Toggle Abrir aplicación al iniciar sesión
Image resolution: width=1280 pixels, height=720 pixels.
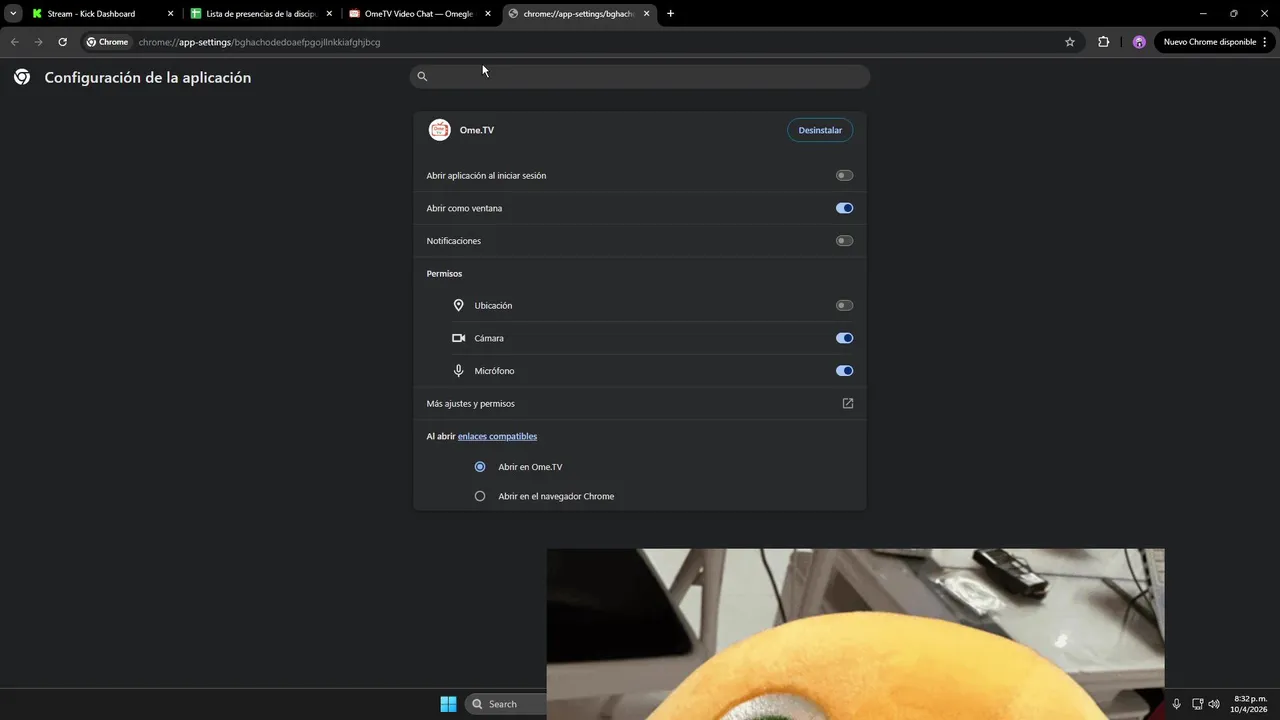point(845,175)
